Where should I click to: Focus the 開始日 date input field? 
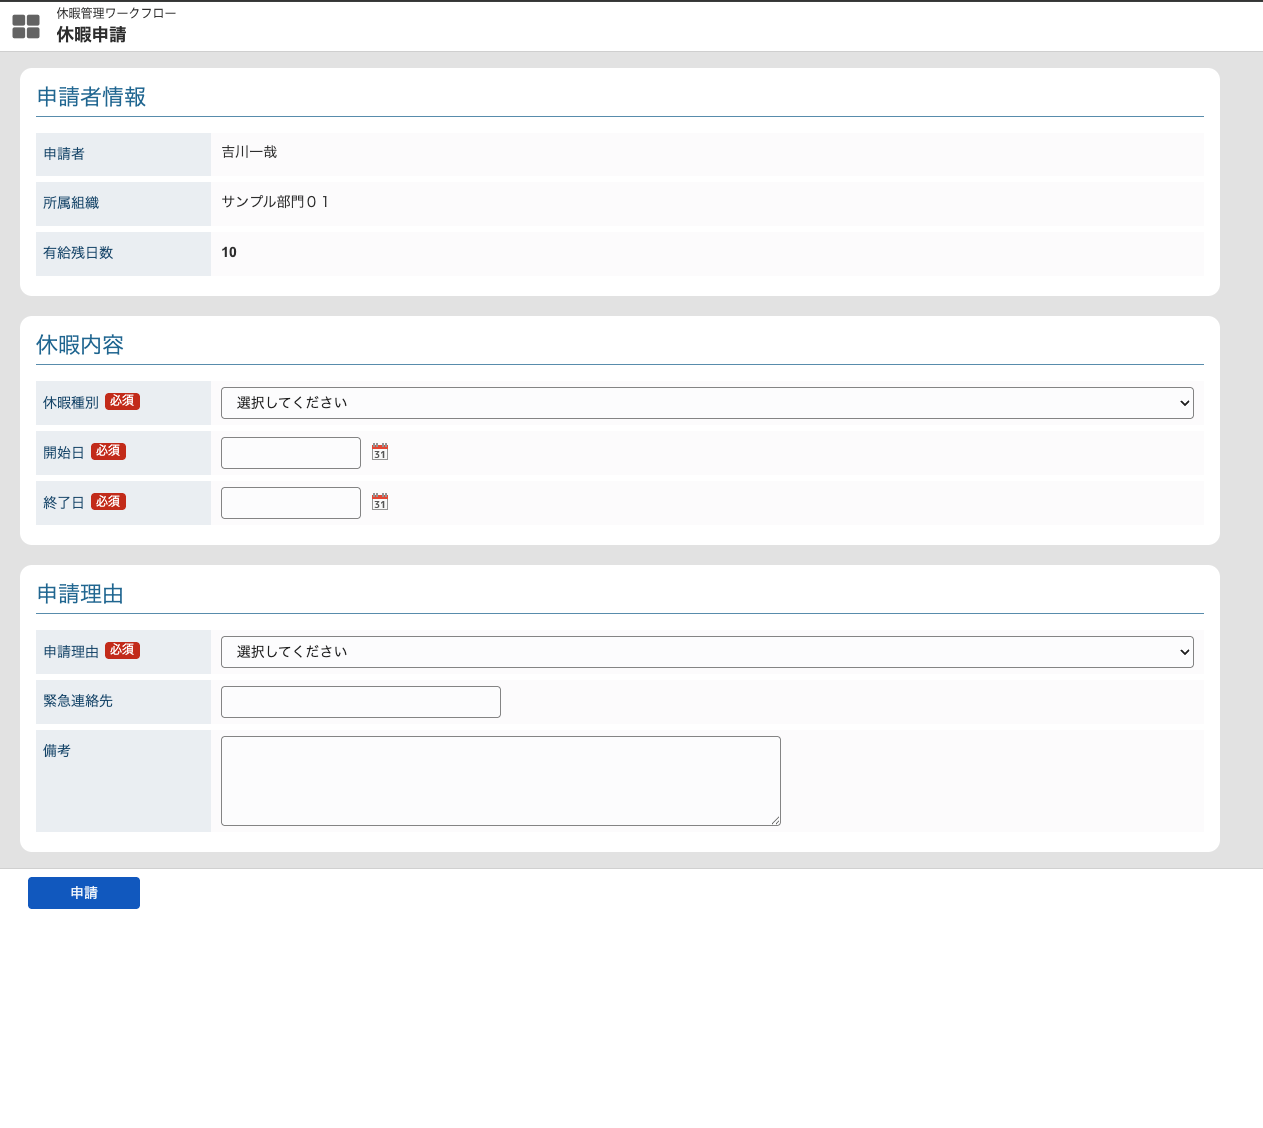291,453
